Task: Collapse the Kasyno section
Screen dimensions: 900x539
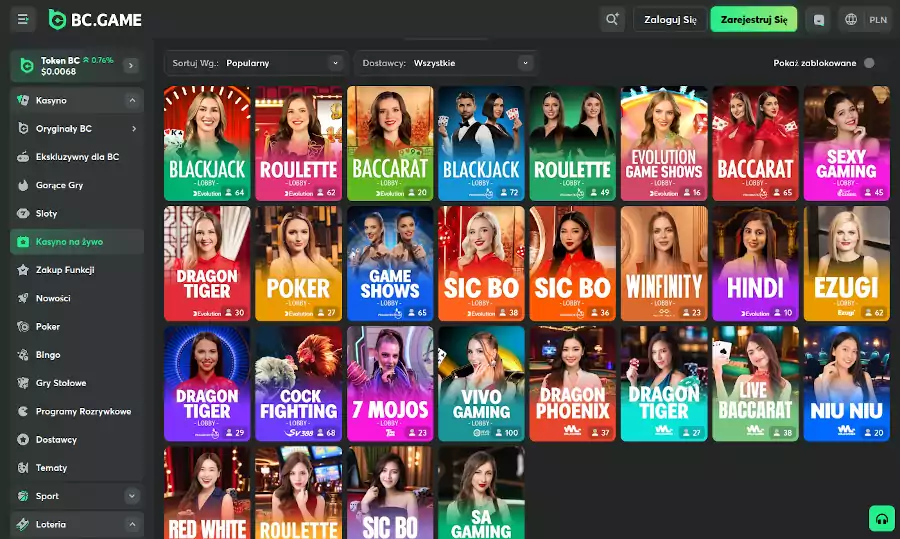Action: pos(131,100)
